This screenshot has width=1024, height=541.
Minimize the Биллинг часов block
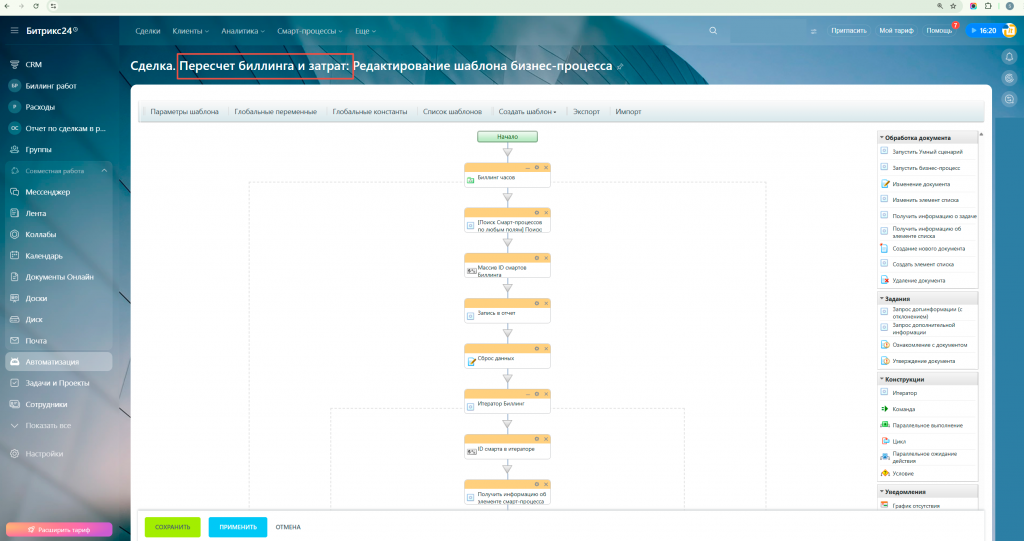(x=528, y=168)
